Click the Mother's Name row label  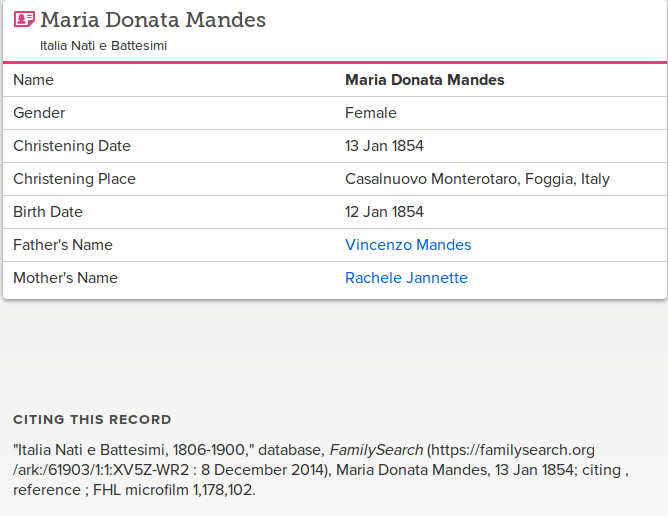pos(65,278)
